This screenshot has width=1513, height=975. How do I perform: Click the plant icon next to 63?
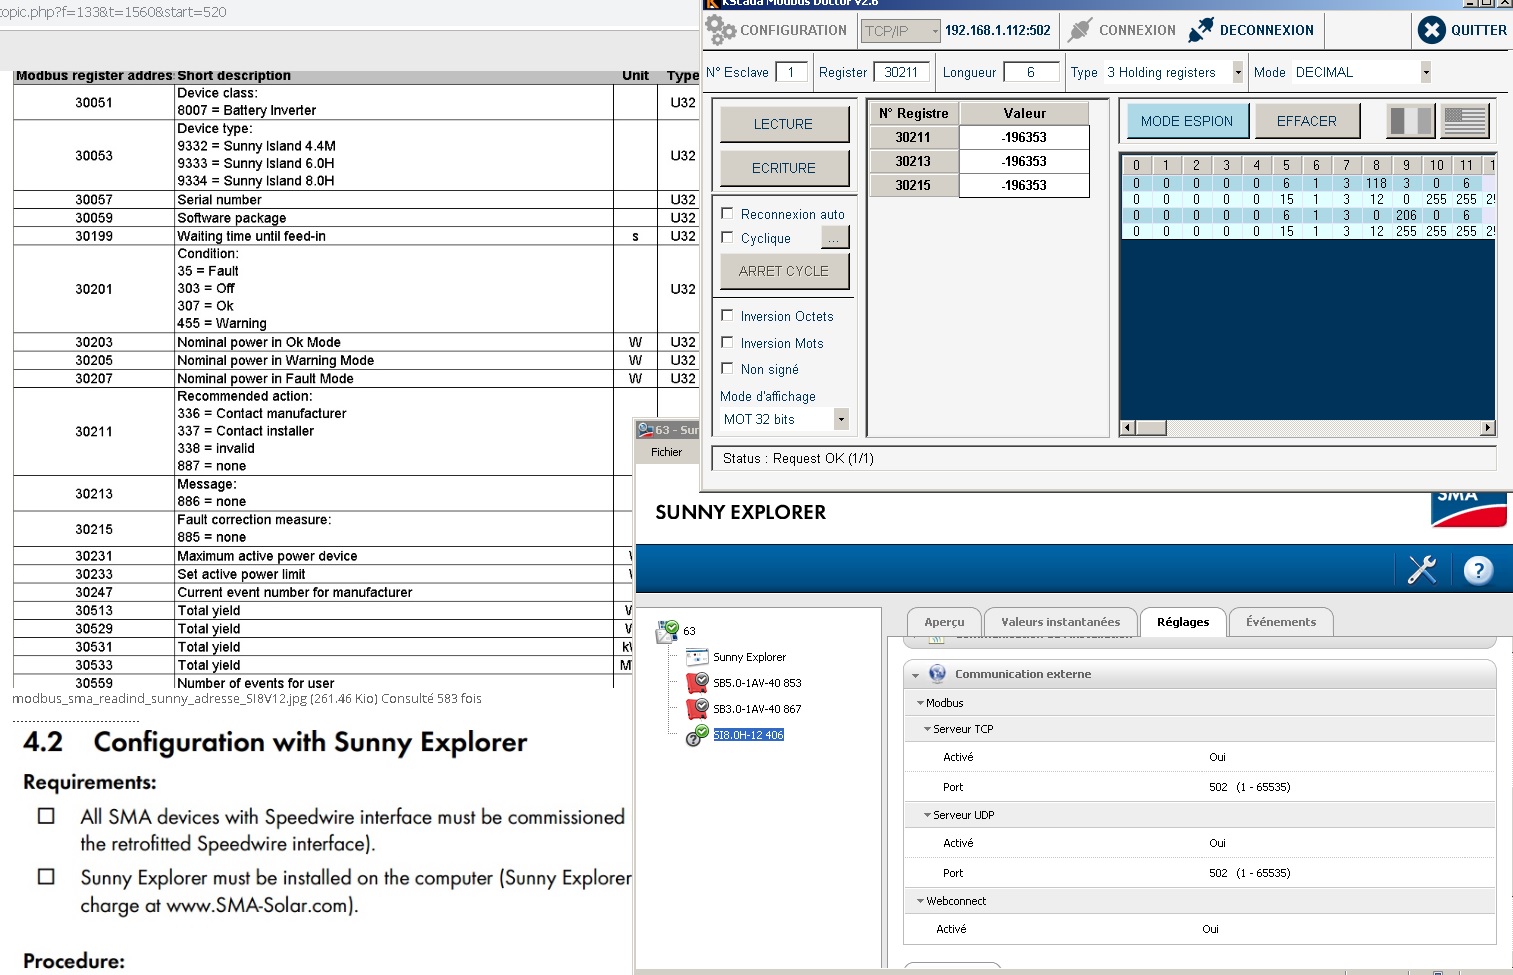point(667,631)
